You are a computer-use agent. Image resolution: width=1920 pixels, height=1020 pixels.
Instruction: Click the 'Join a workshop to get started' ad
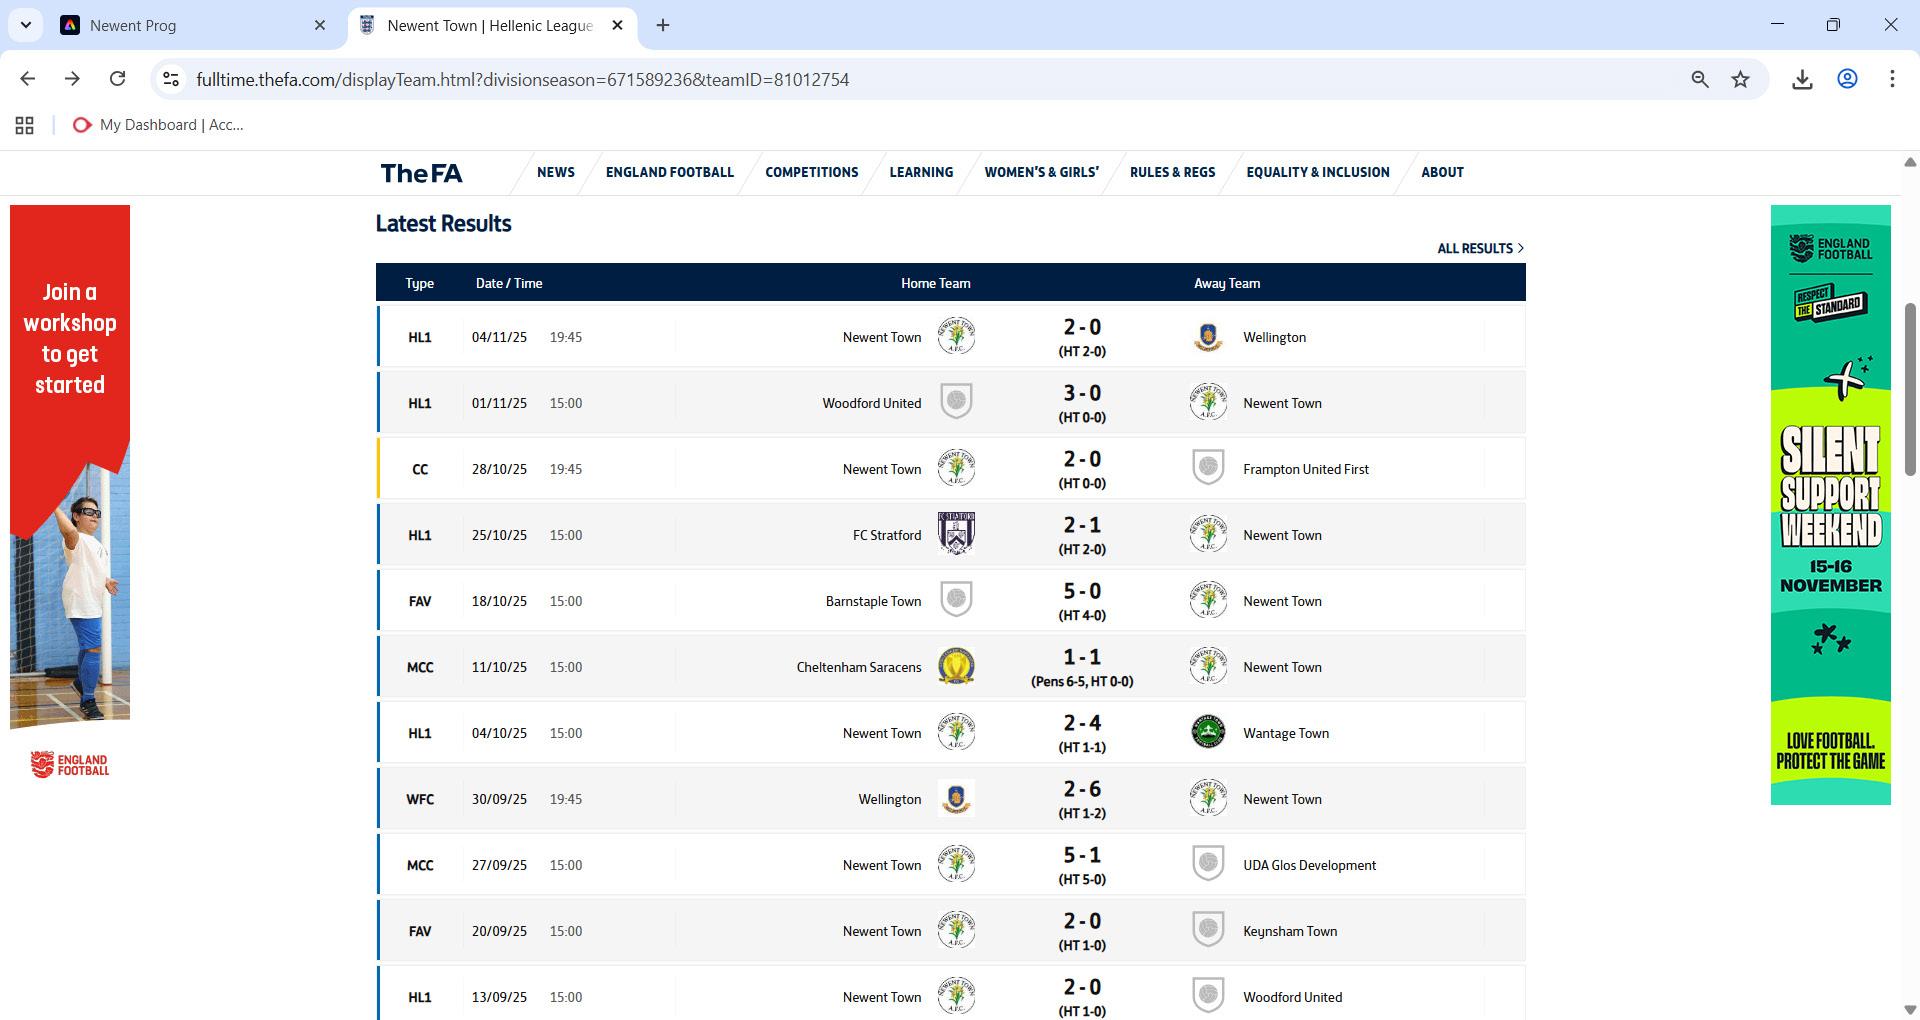pos(70,466)
